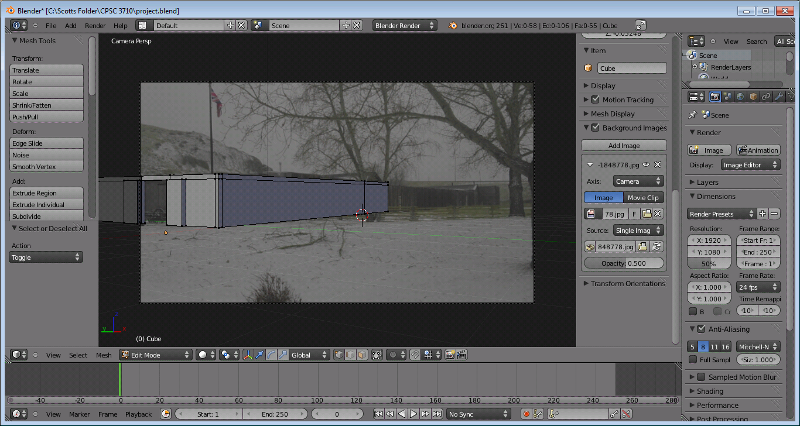
Task: Open the Constraints properties tab chain icon
Action: point(766,96)
